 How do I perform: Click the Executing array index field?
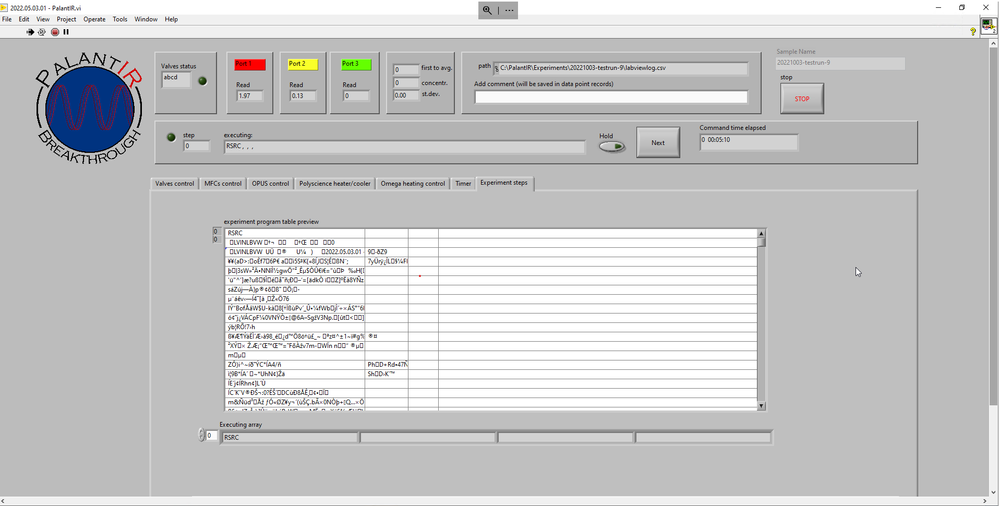[212, 435]
